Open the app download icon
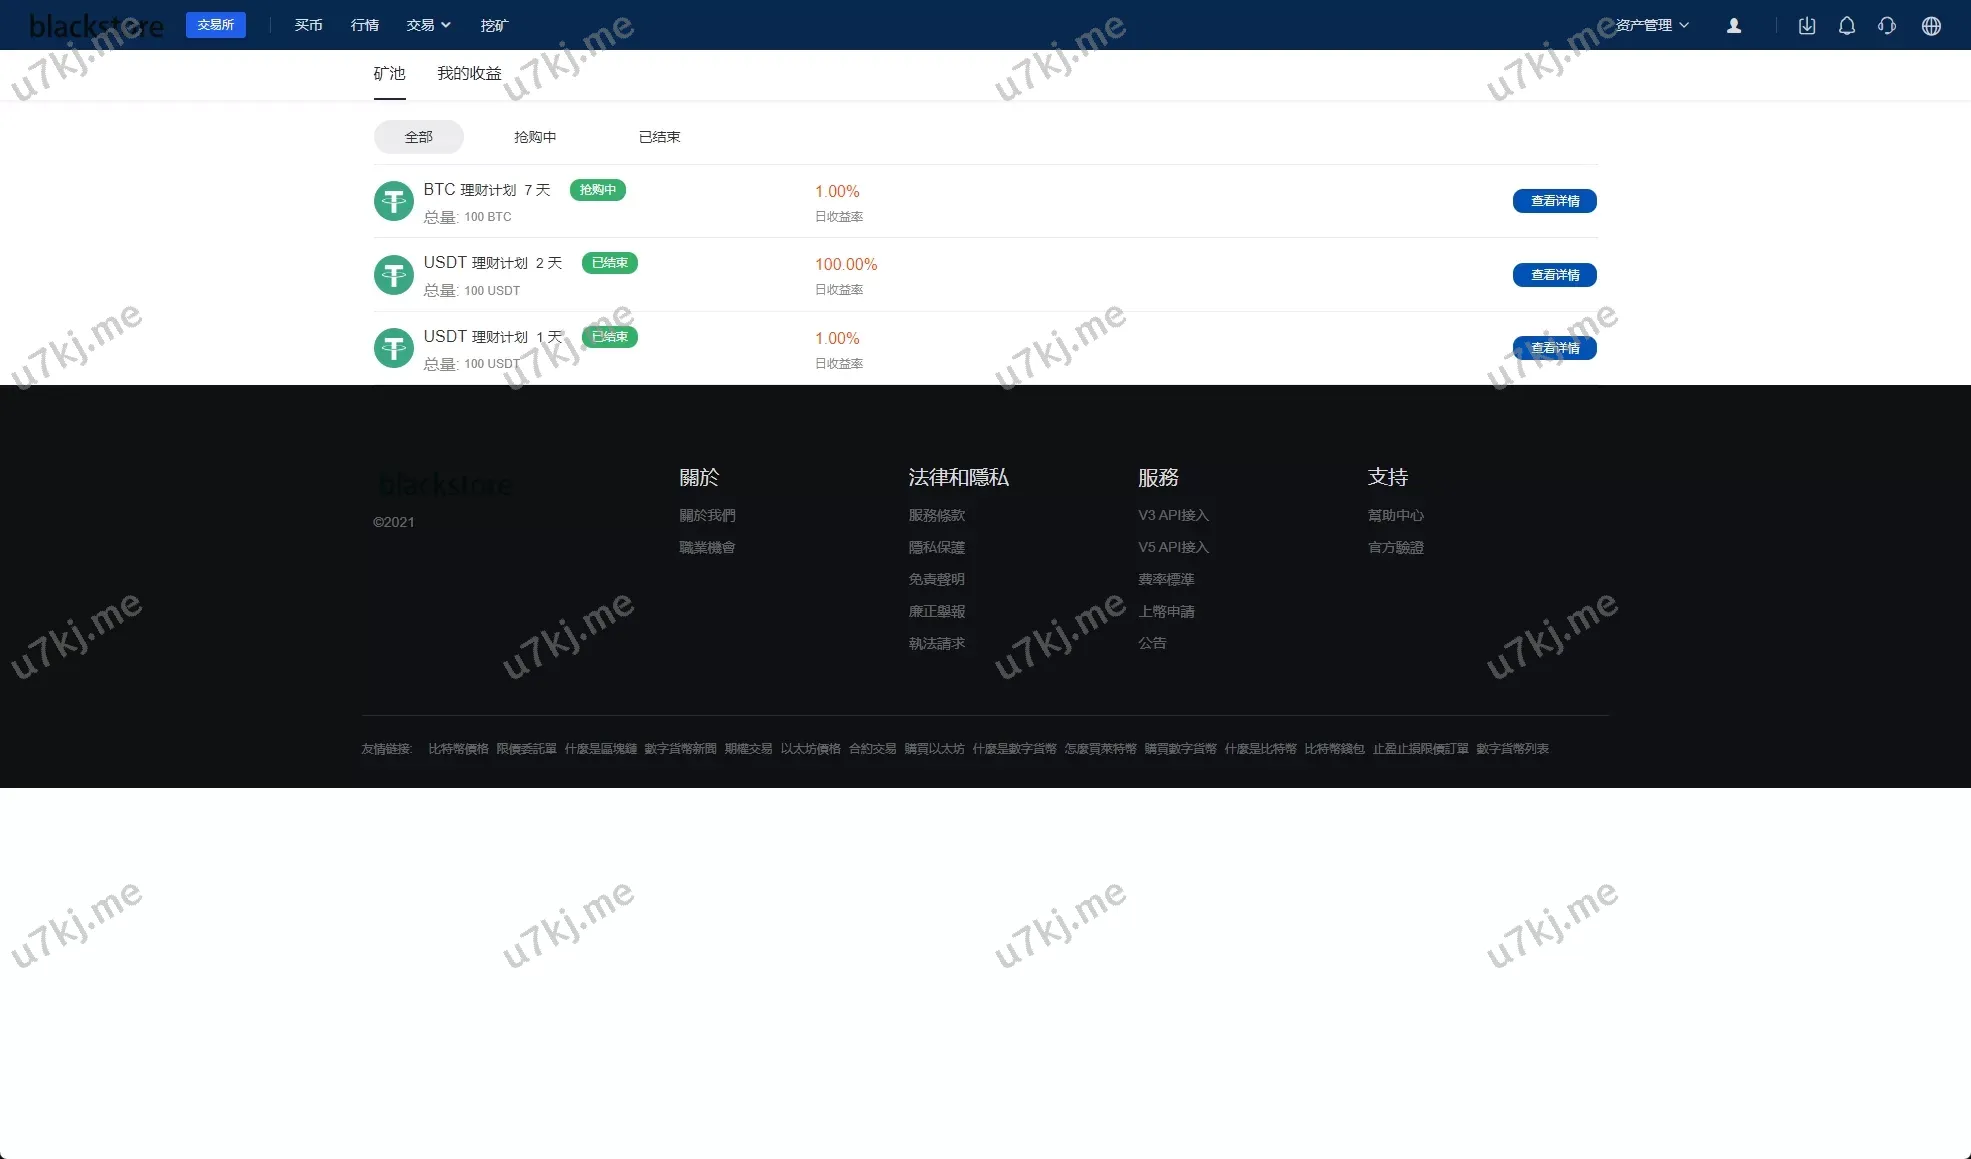 click(x=1807, y=26)
